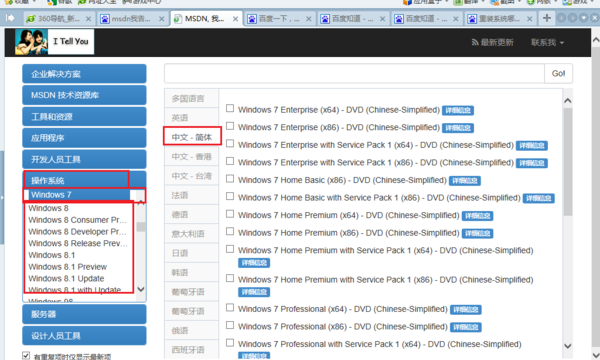Select the 英语 language tab
This screenshot has width=600, height=360.
click(192, 118)
